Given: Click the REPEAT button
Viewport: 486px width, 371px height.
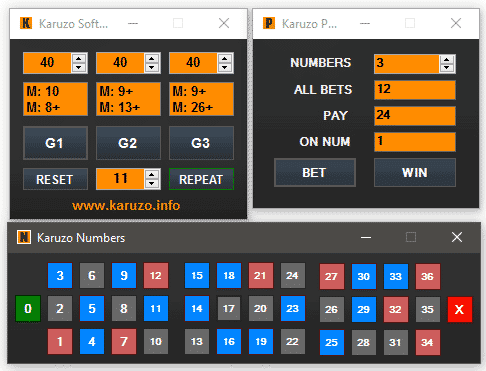Looking at the screenshot, I should [201, 179].
